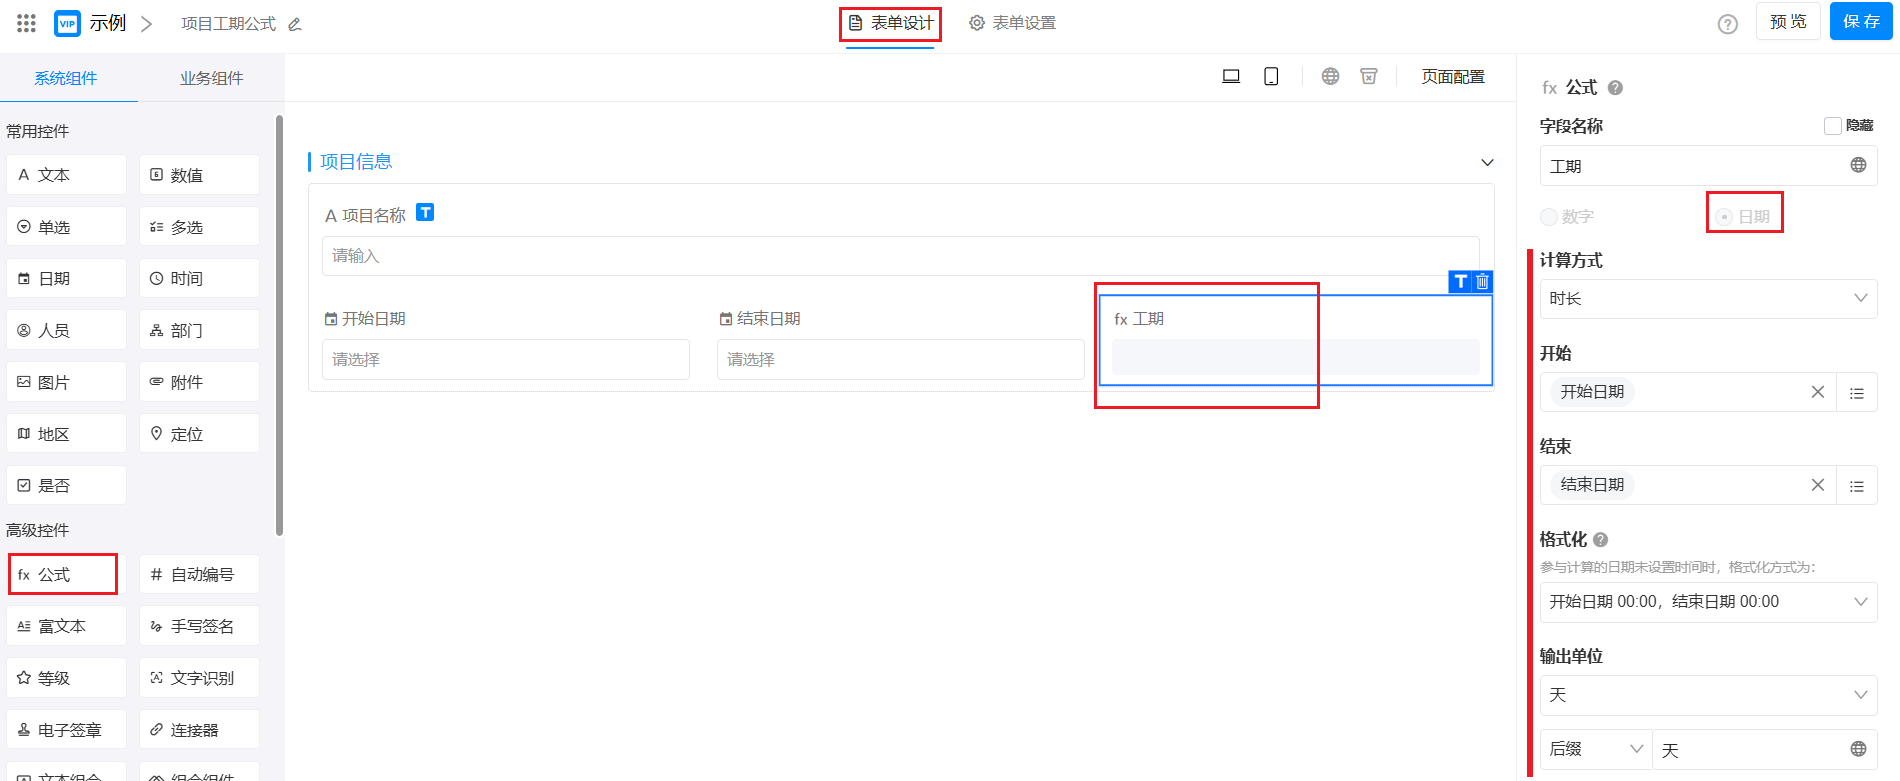Open the 表单设置 tab
The image size is (1900, 781).
click(1012, 23)
